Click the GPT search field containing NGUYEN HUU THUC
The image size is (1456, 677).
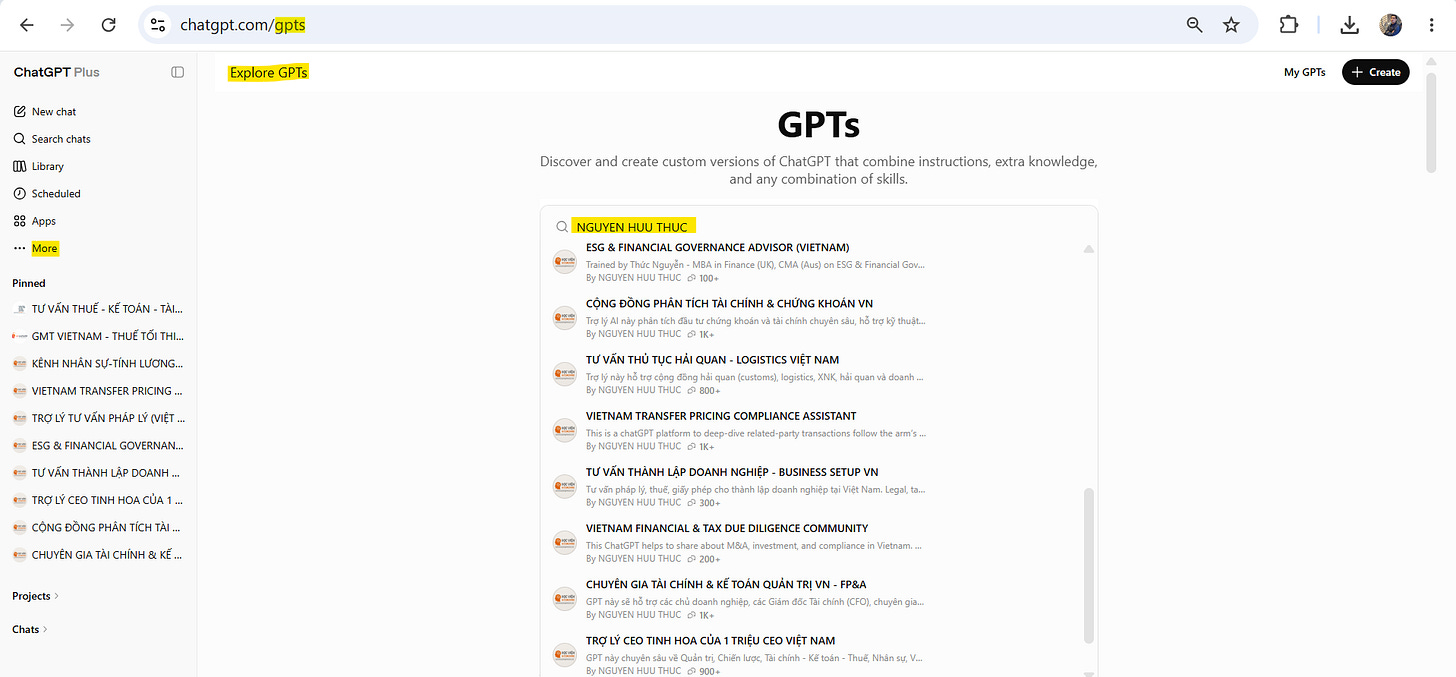pyautogui.click(x=820, y=227)
